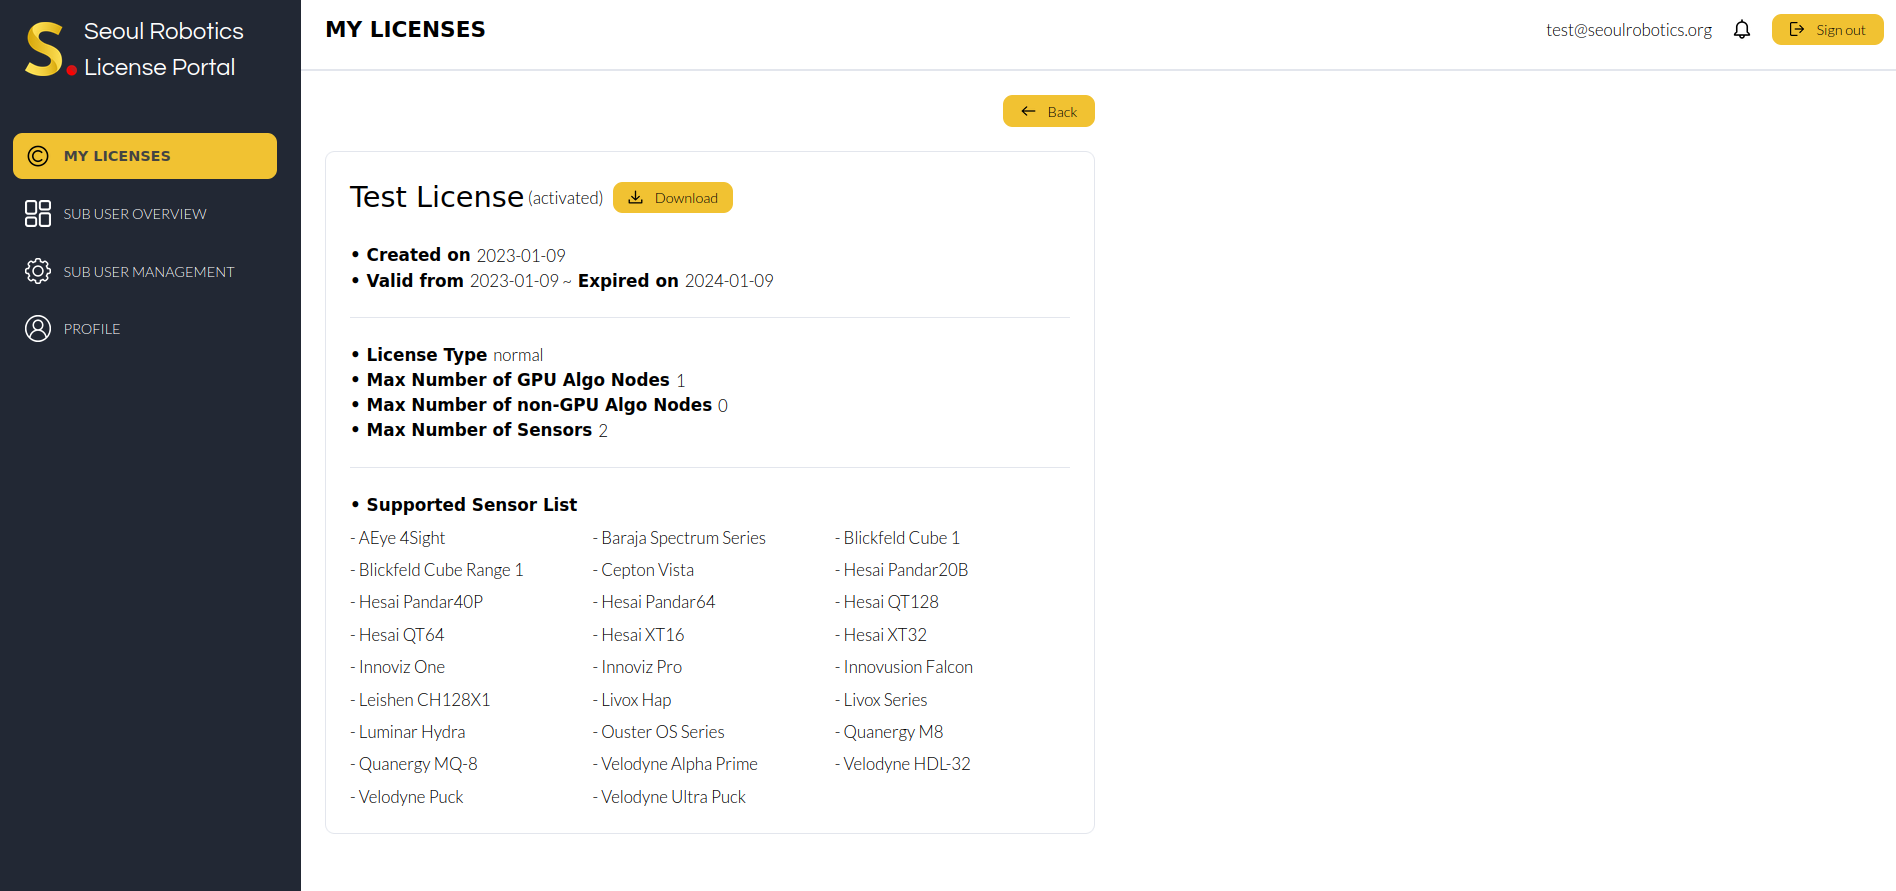Click Velodyne Alpha Prime entry
The image size is (1896, 891).
pos(675,764)
